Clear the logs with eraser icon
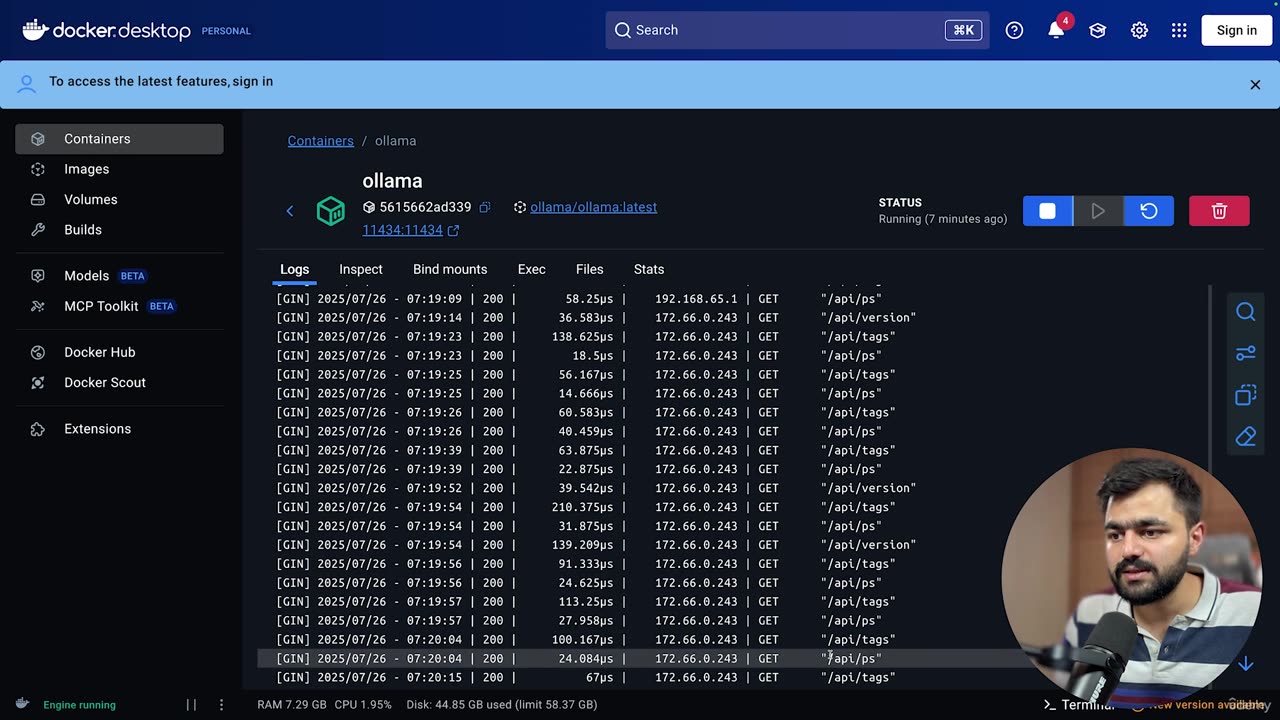This screenshot has width=1280, height=720. (1245, 437)
